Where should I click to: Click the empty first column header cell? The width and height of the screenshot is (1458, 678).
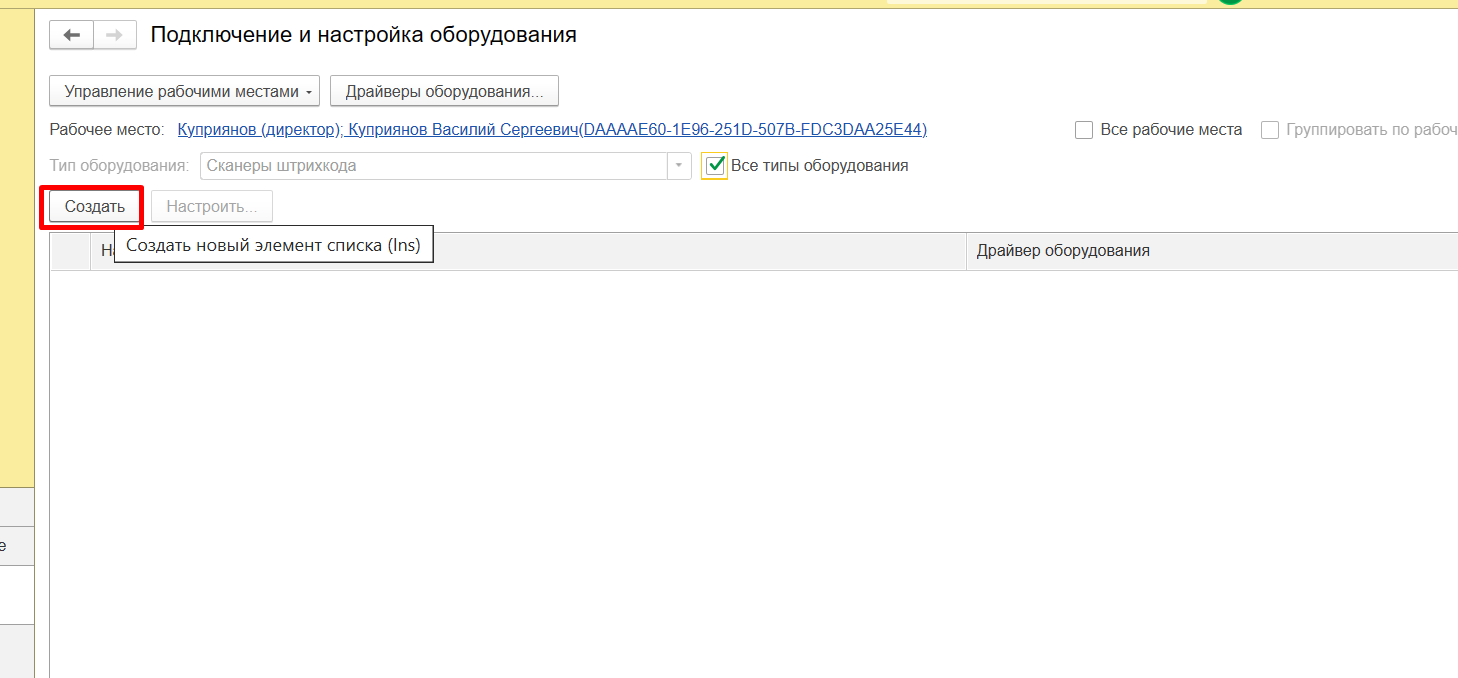[x=70, y=251]
